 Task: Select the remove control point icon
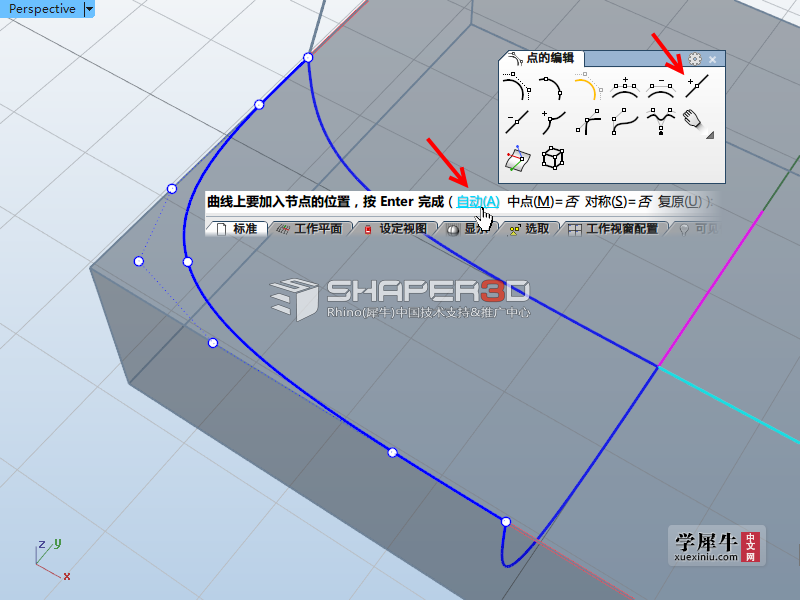pos(661,87)
